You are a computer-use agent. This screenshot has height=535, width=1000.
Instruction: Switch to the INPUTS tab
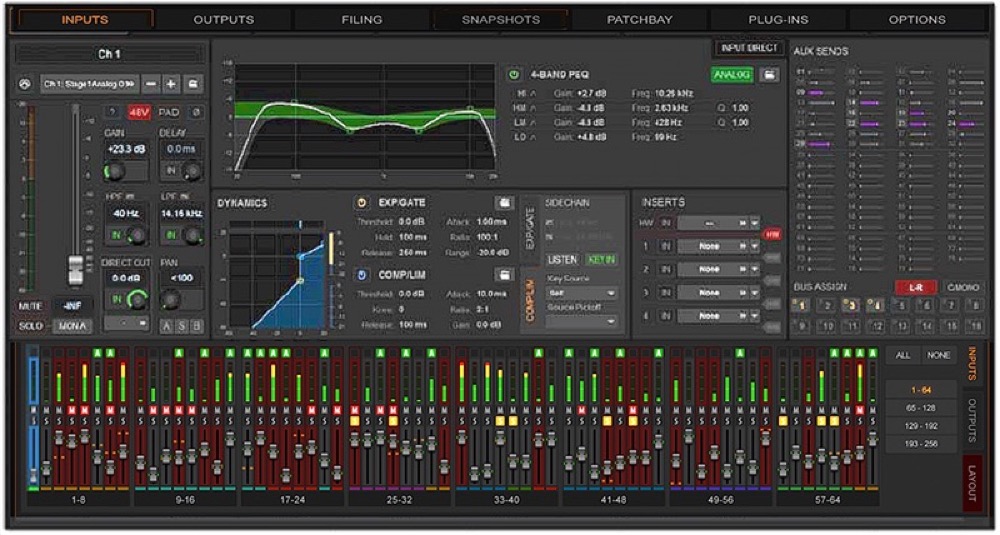pos(85,19)
